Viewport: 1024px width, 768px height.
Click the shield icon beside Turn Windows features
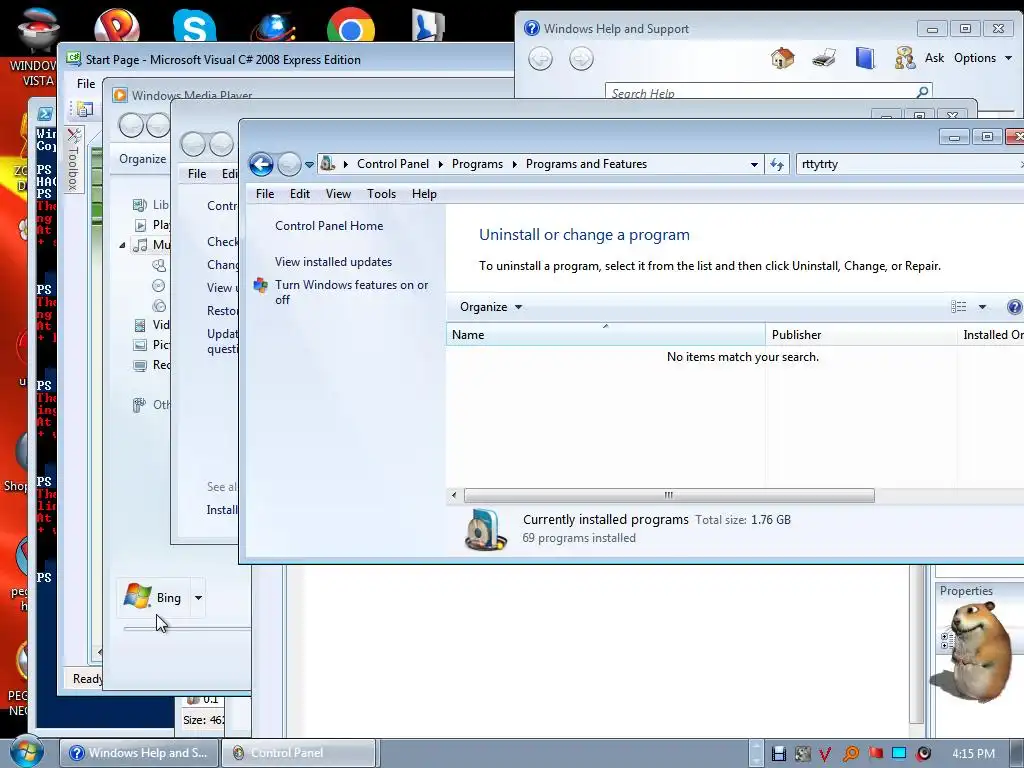pos(261,285)
